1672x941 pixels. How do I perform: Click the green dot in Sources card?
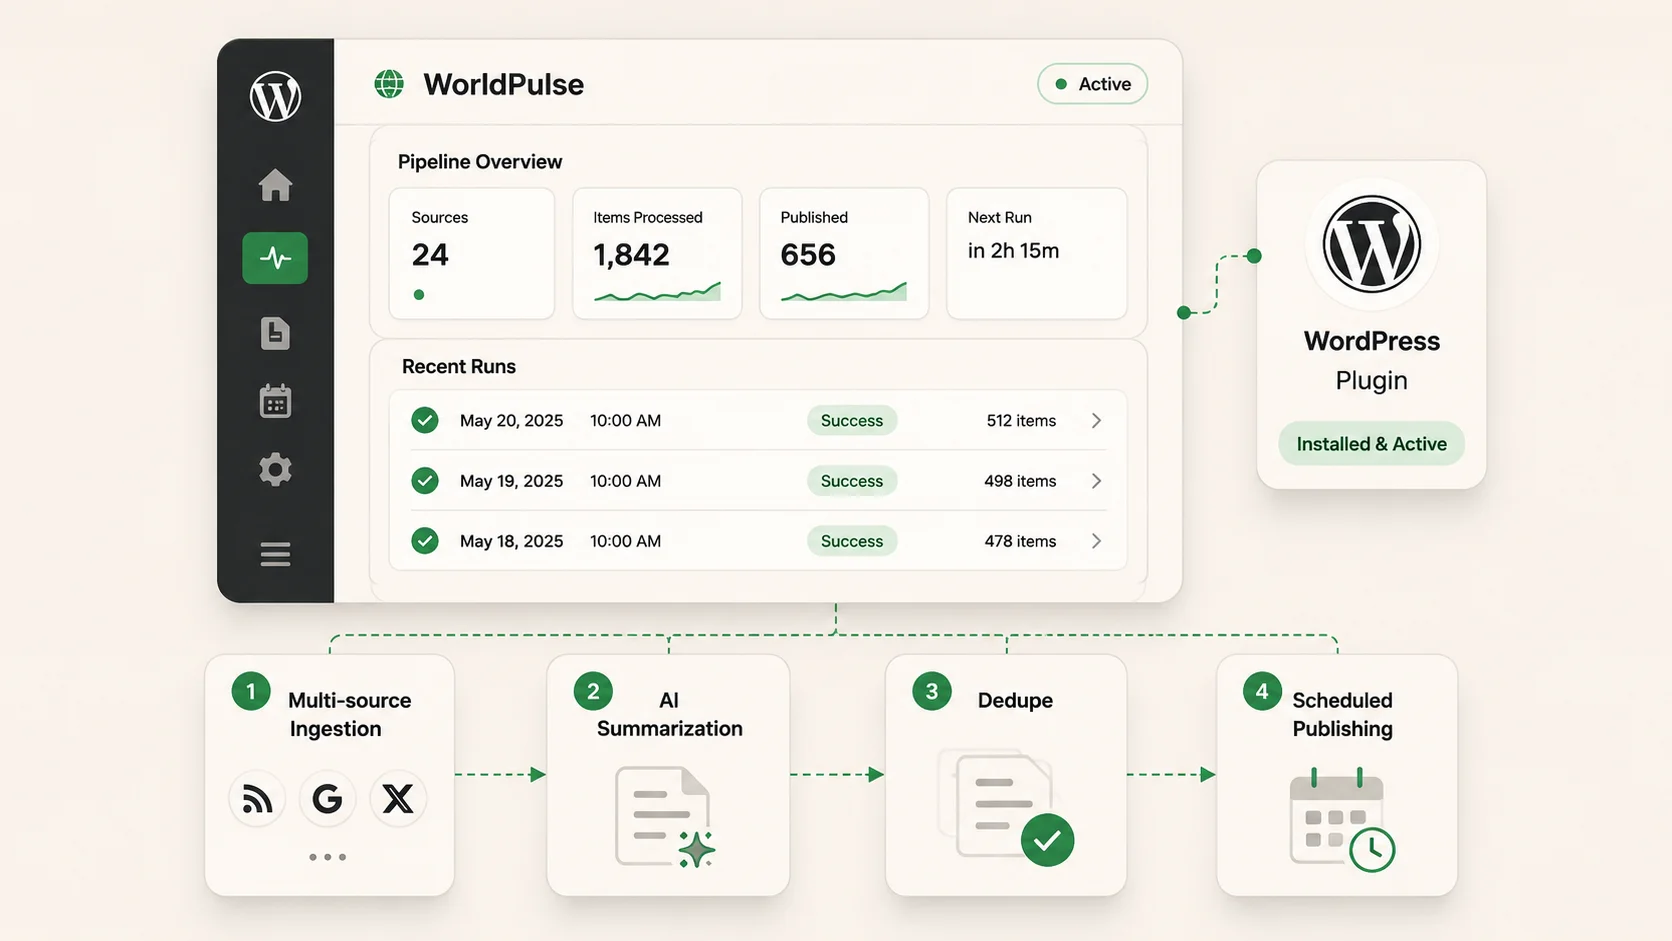click(x=419, y=295)
